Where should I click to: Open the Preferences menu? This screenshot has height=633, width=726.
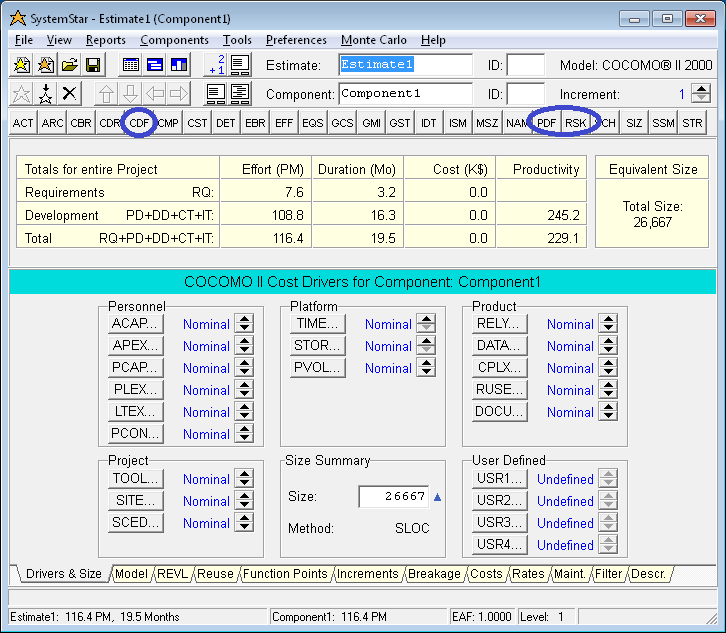click(296, 40)
